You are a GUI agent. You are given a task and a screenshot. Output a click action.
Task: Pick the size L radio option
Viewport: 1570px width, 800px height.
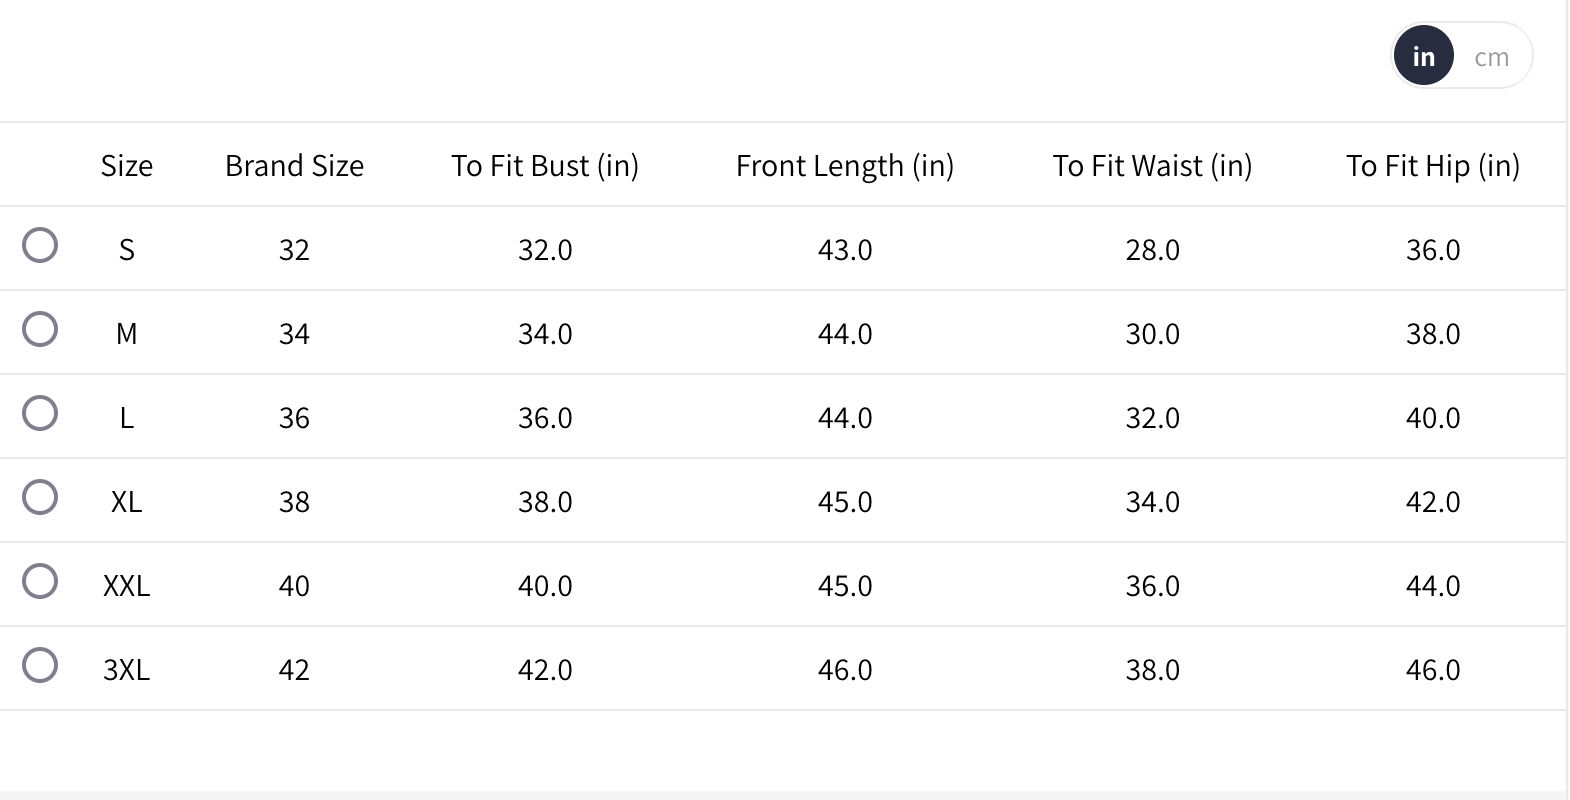[40, 413]
